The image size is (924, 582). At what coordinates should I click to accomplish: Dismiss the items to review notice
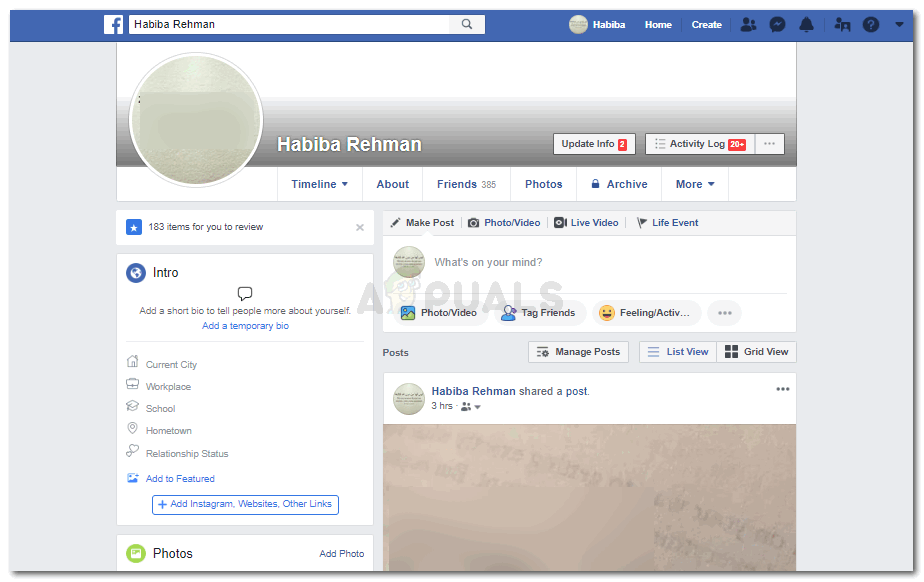click(359, 227)
